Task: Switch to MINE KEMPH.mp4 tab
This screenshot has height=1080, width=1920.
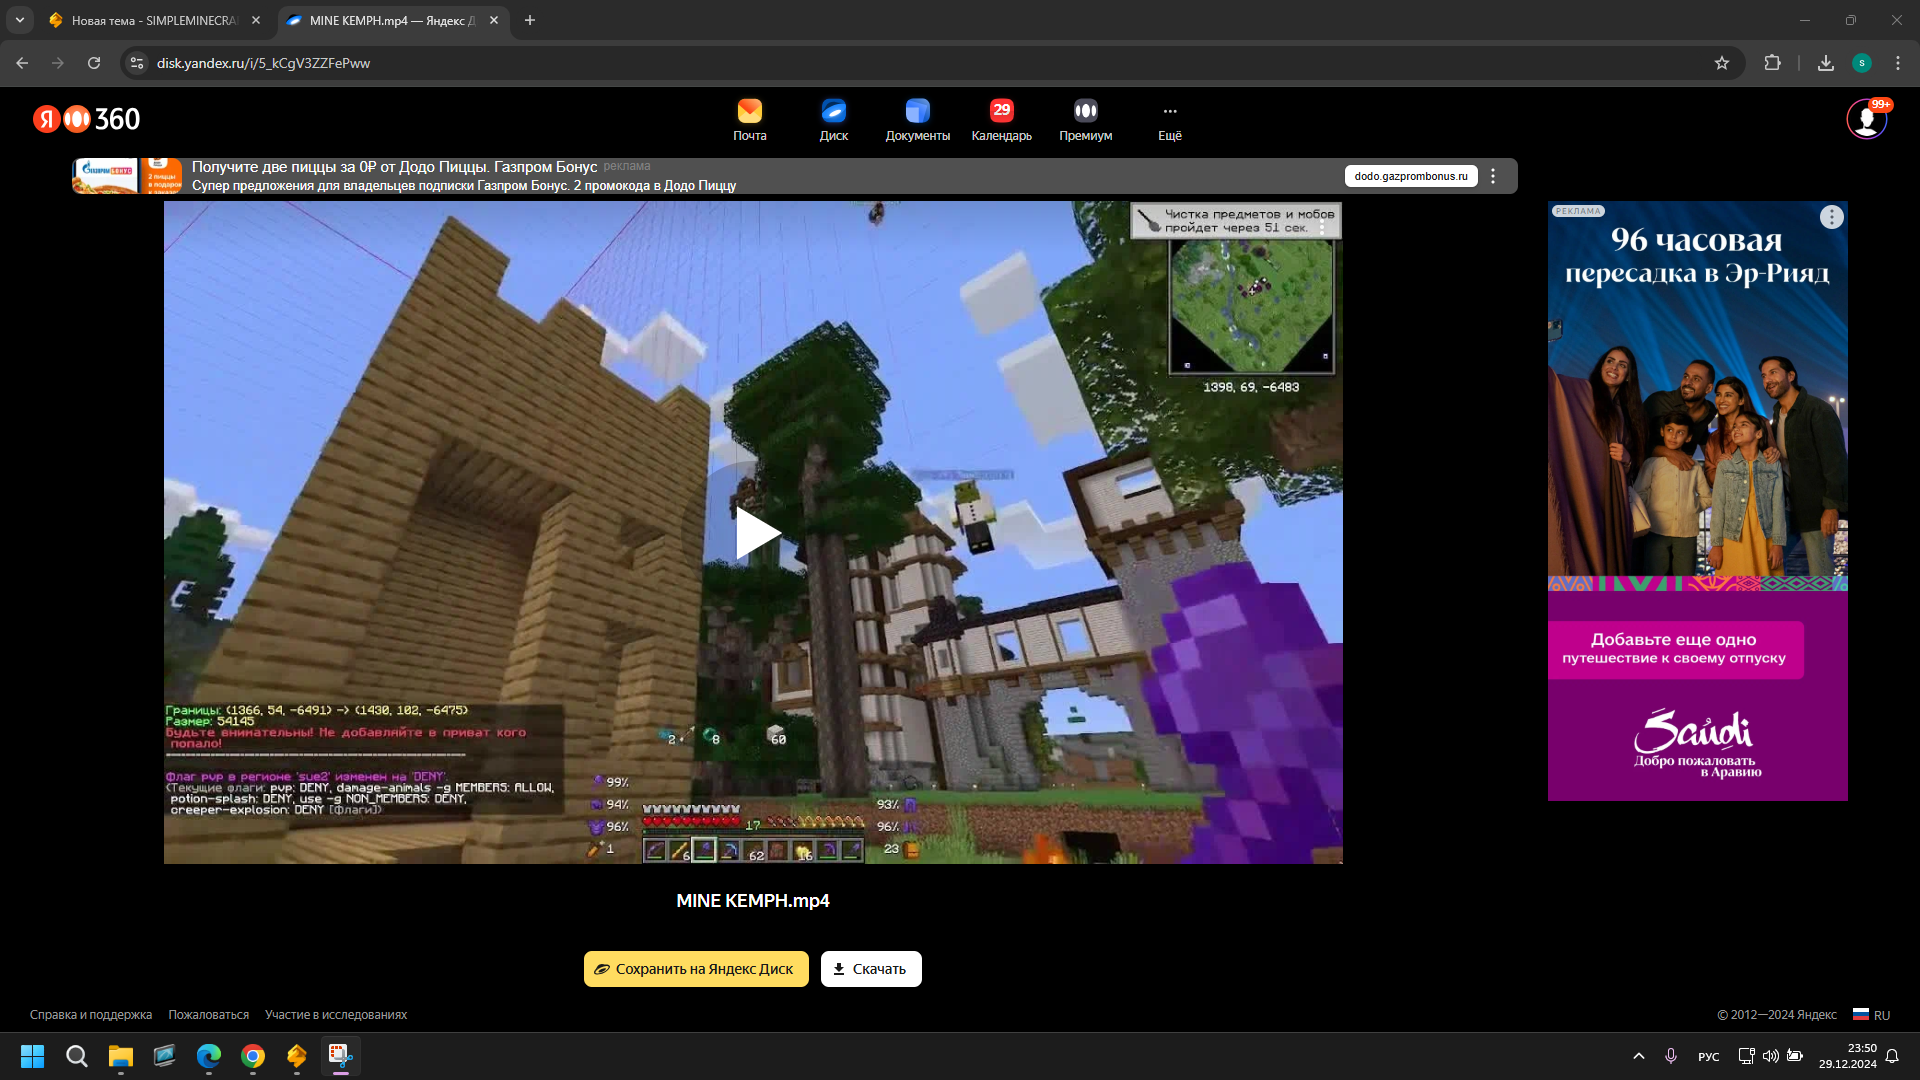Action: [x=390, y=20]
